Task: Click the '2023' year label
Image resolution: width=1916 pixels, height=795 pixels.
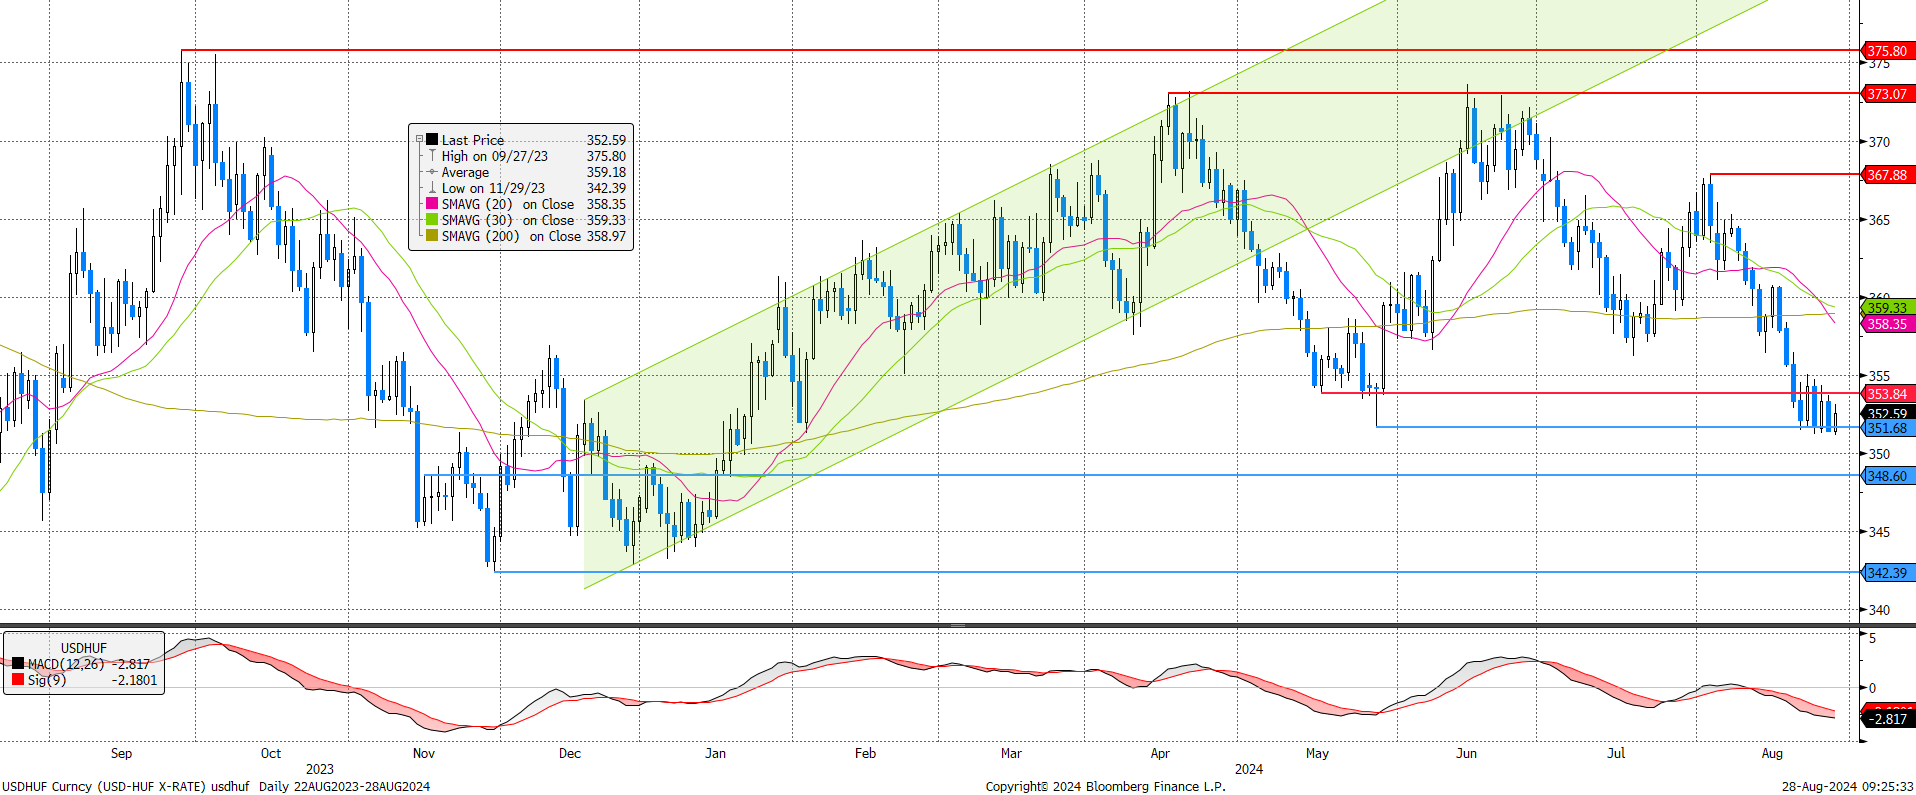Action: click(320, 769)
